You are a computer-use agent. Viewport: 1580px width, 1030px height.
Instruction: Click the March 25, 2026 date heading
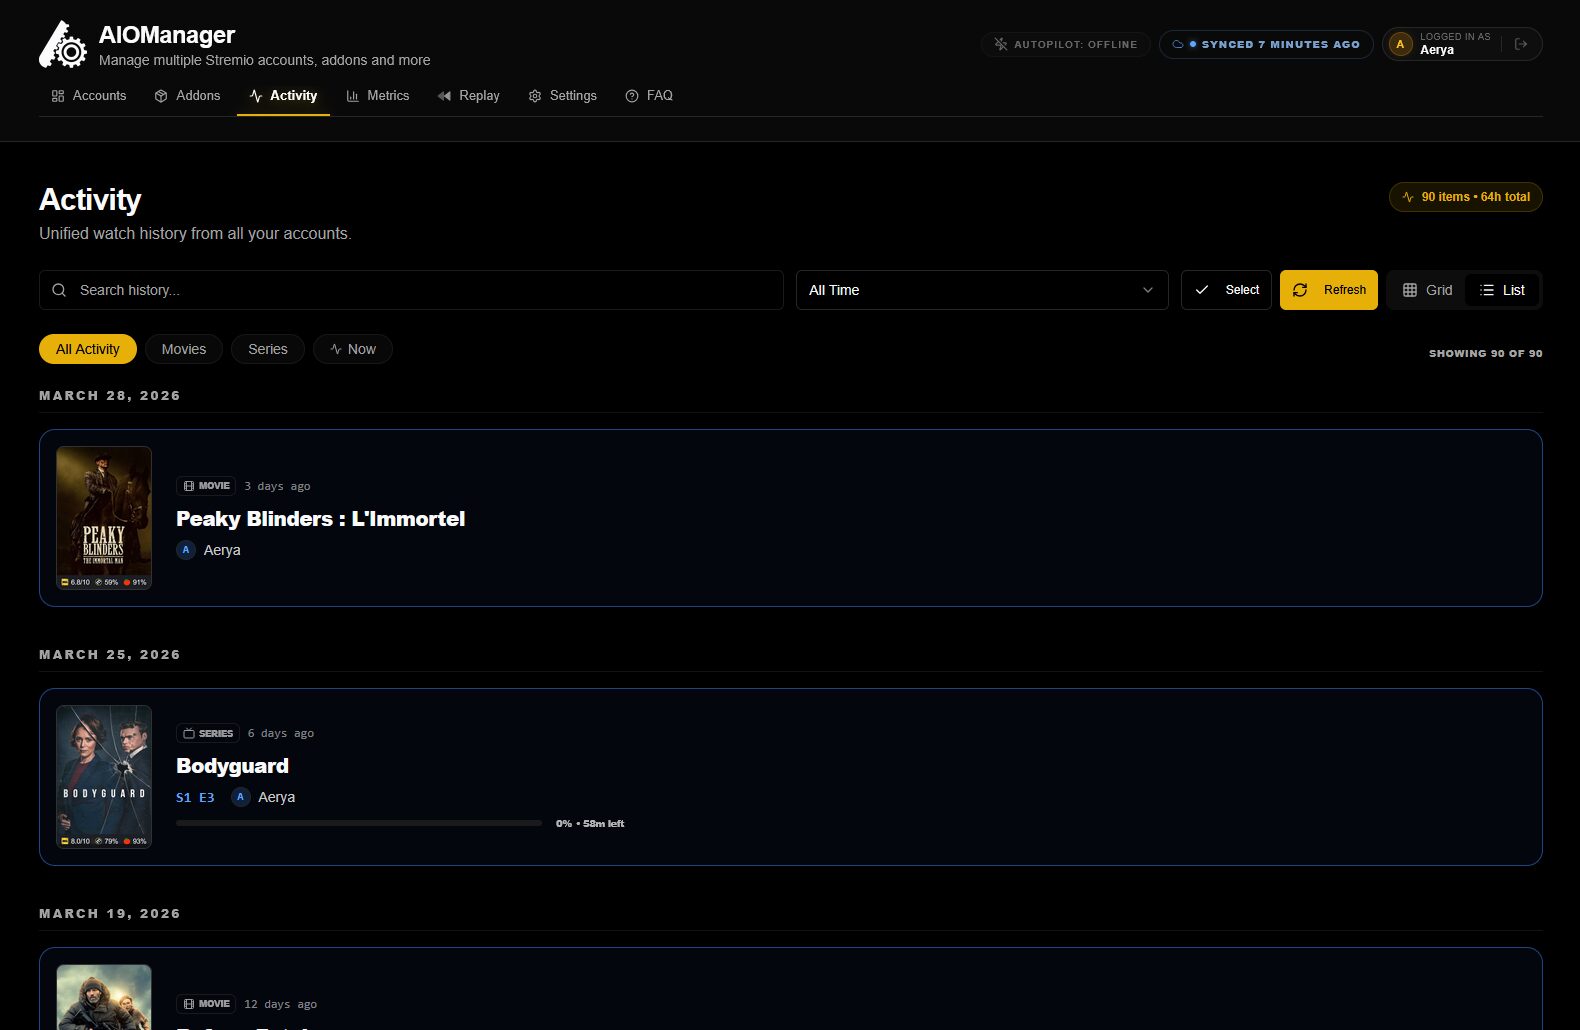pyautogui.click(x=110, y=655)
